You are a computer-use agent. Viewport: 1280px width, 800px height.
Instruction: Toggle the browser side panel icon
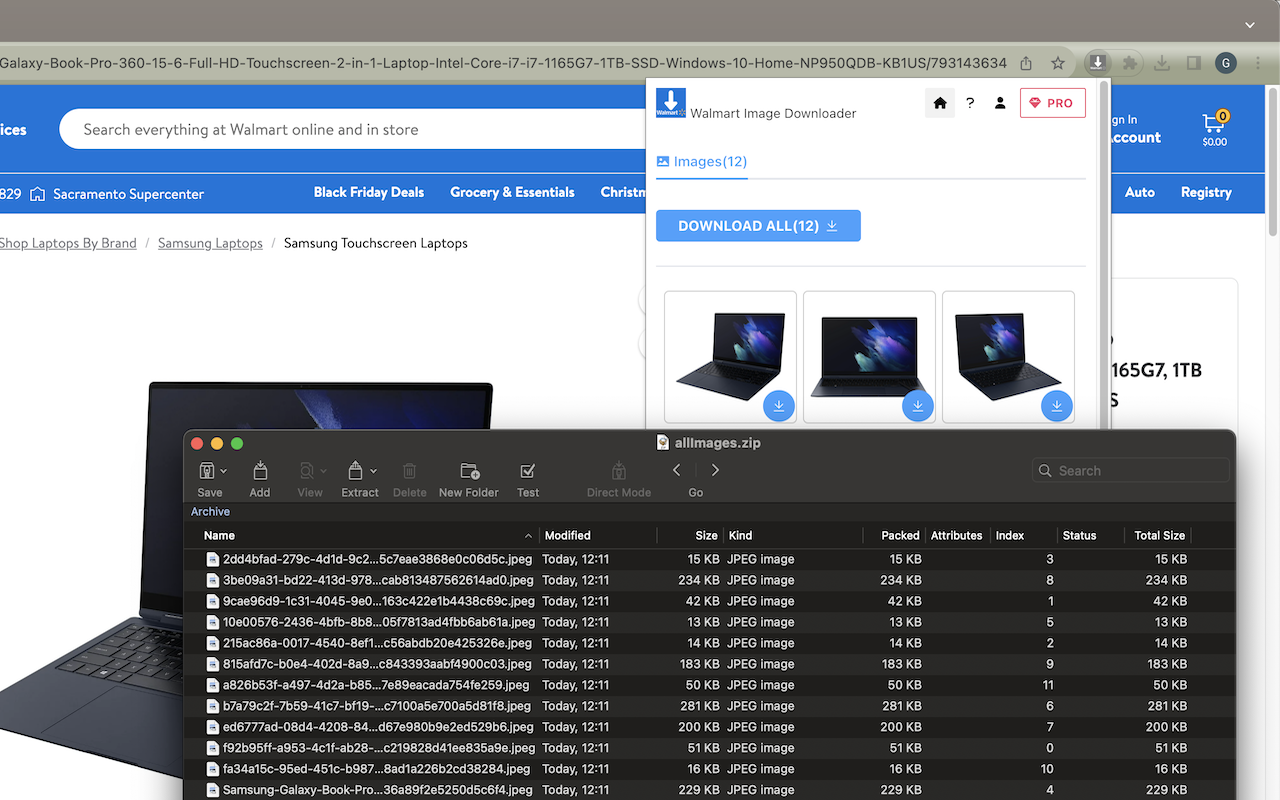pyautogui.click(x=1194, y=63)
